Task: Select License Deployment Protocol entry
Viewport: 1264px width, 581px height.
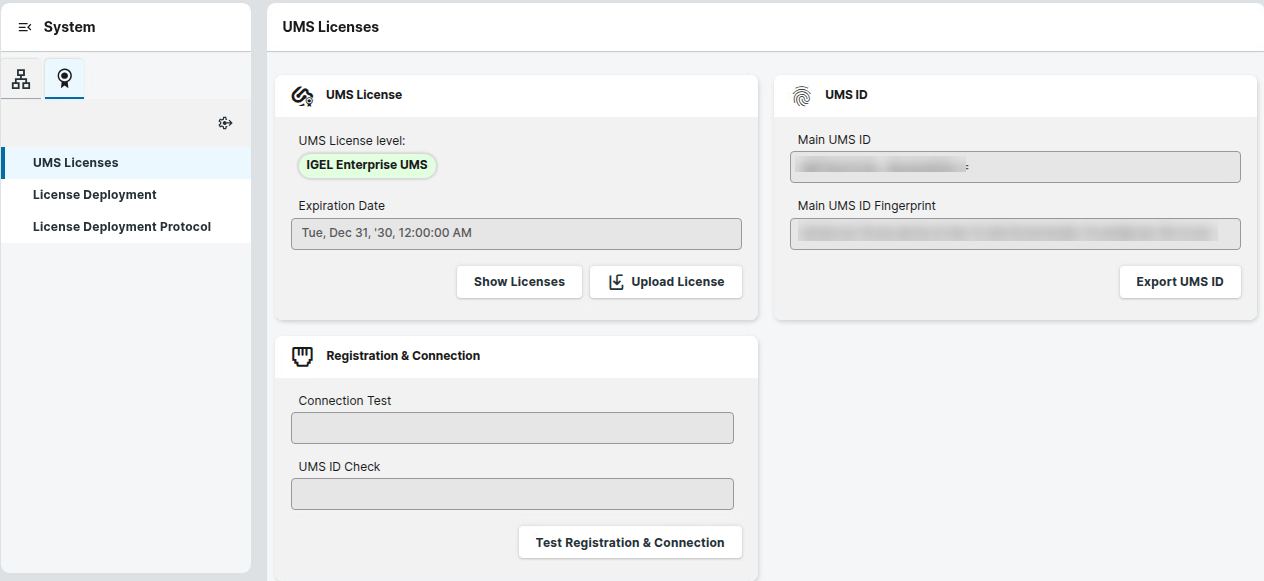Action: 122,227
